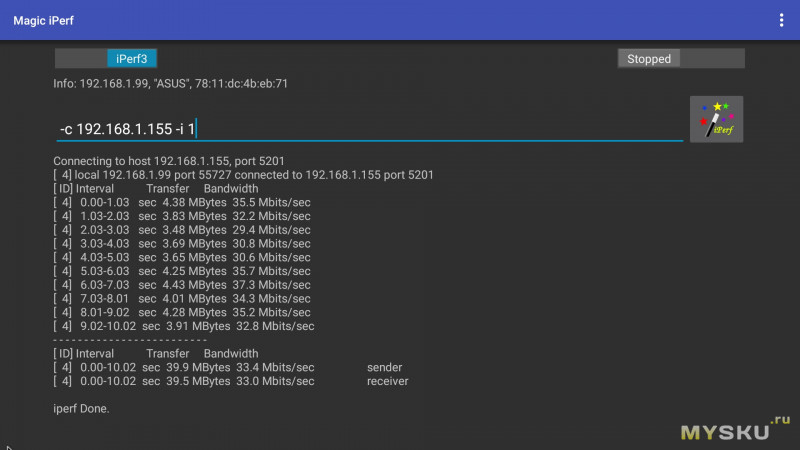Click the Magic iPerf app title

[43, 21]
